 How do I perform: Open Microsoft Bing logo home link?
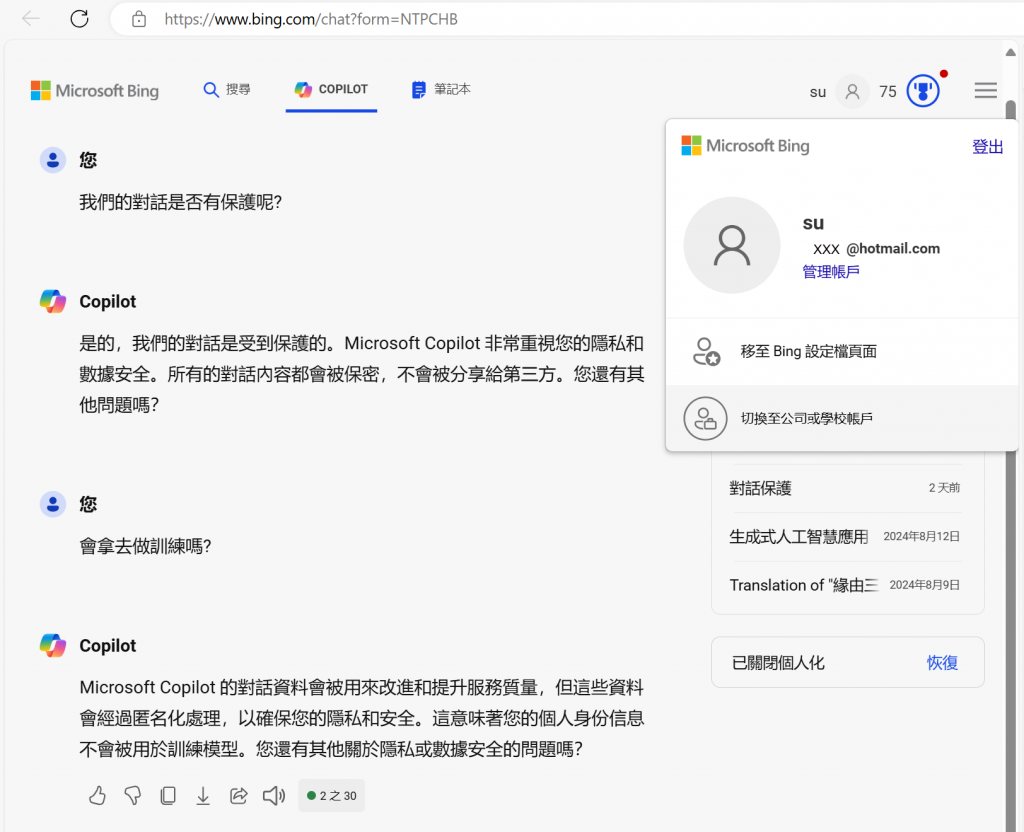click(95, 90)
